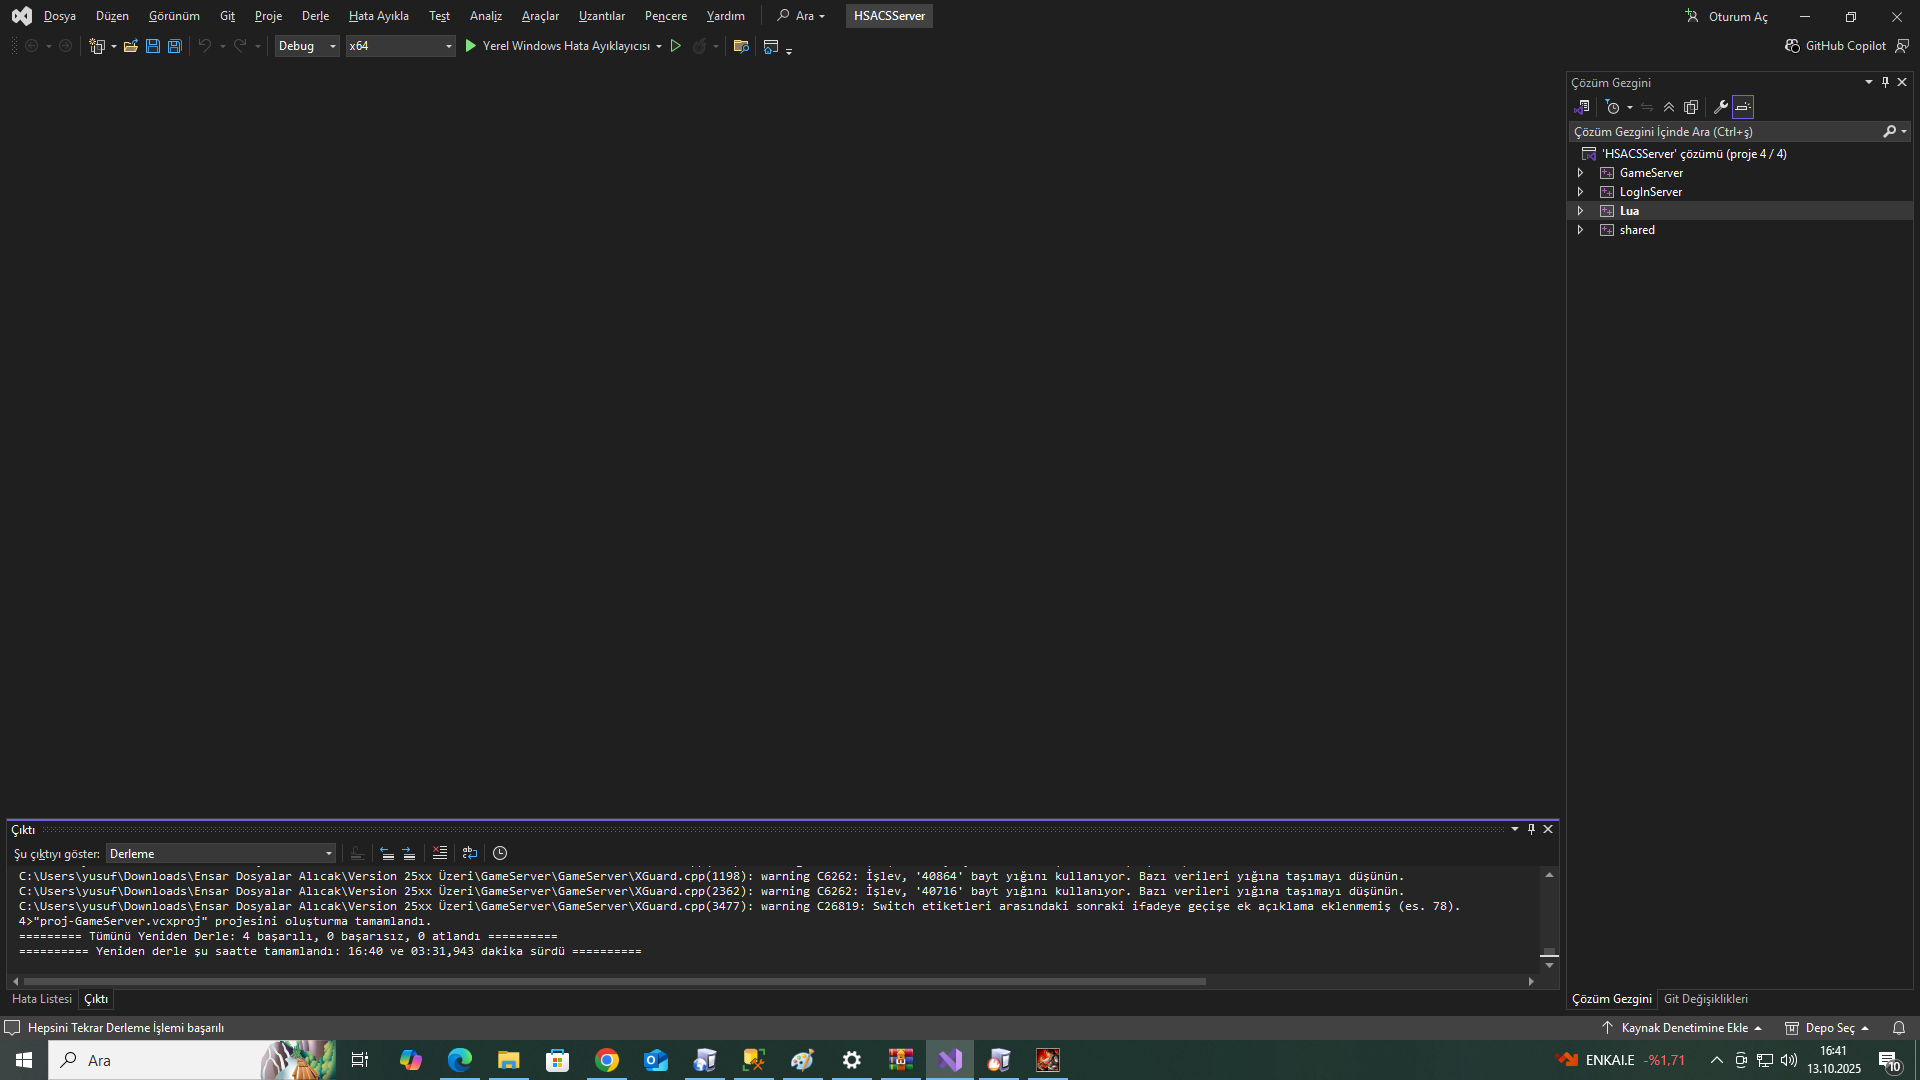The height and width of the screenshot is (1080, 1920).
Task: Clear all text in the output pane
Action: click(x=439, y=853)
